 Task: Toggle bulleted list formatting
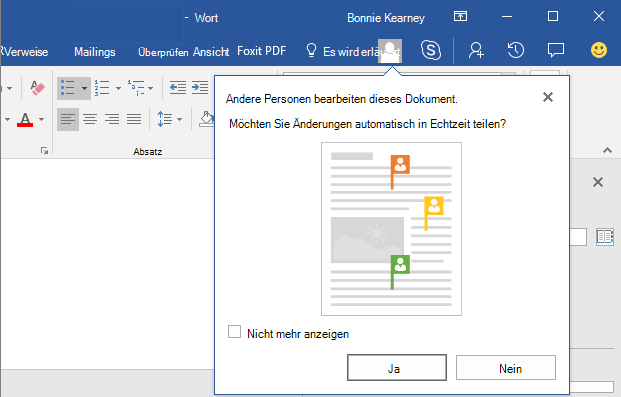[68, 88]
